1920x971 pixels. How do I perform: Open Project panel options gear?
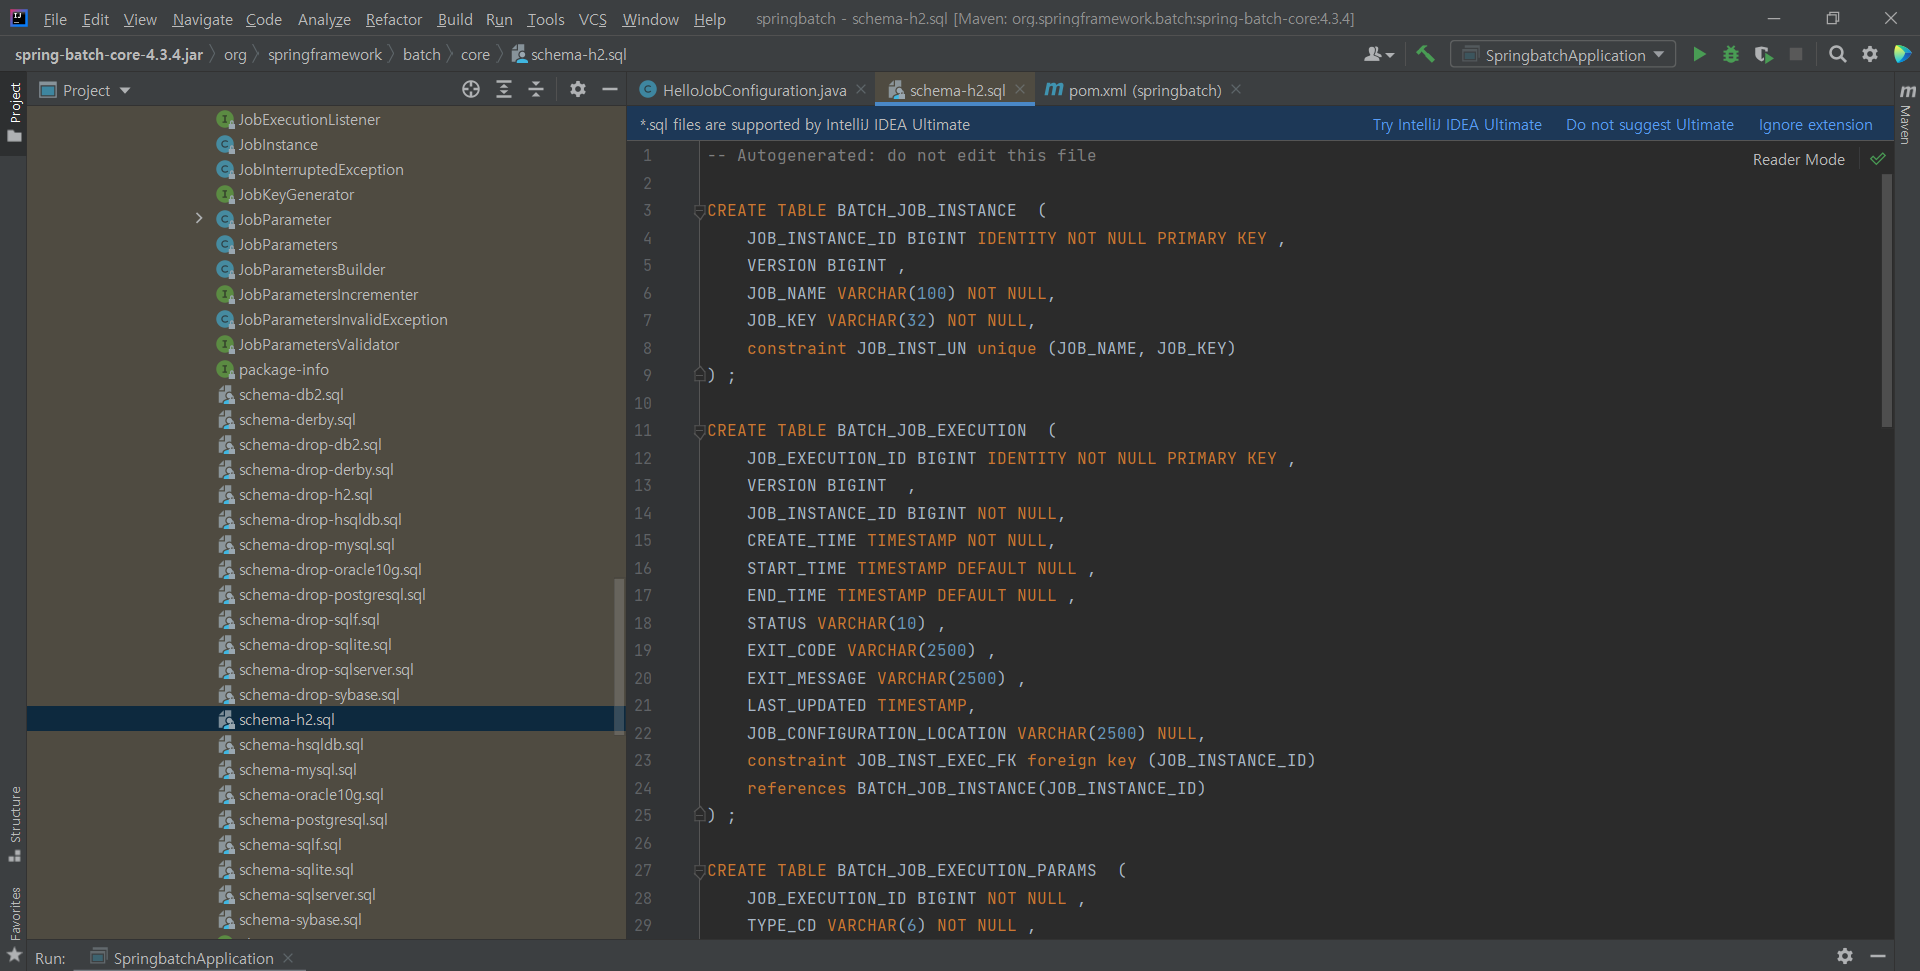pos(577,90)
